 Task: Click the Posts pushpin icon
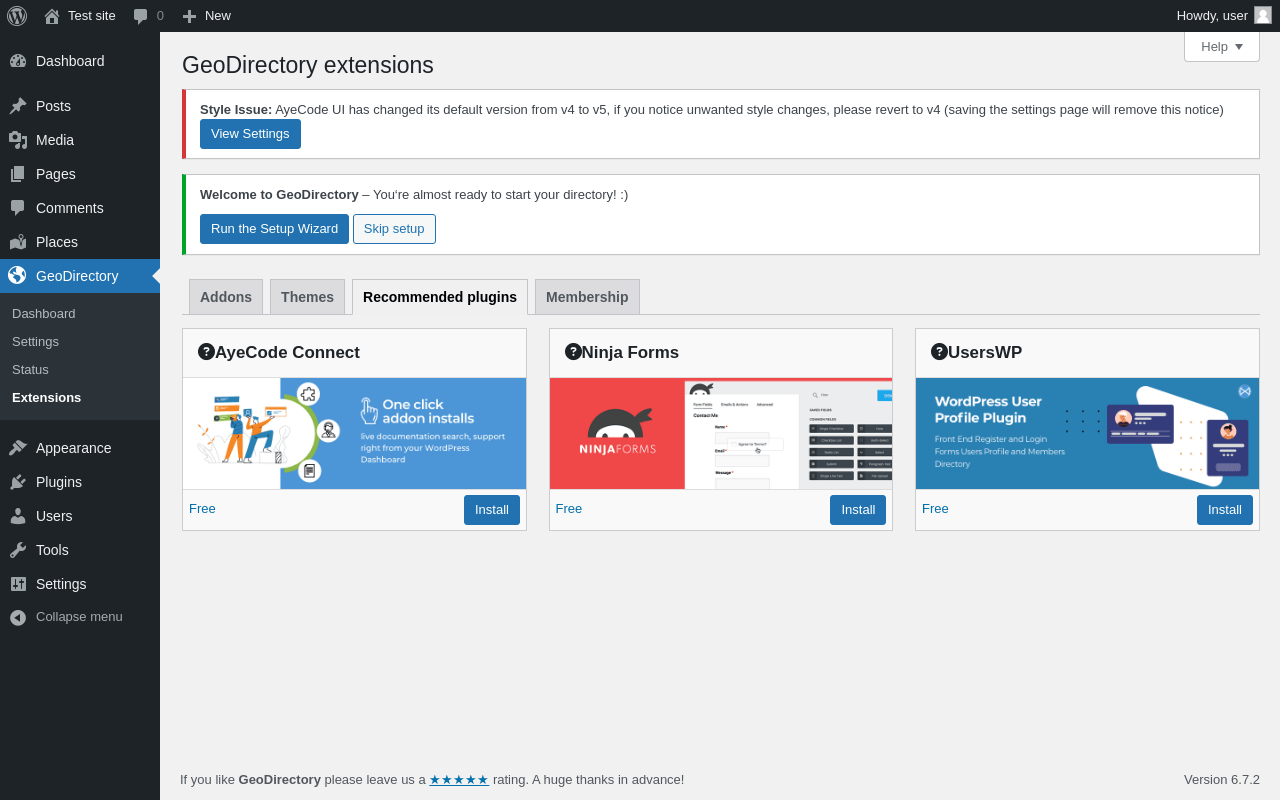point(18,106)
